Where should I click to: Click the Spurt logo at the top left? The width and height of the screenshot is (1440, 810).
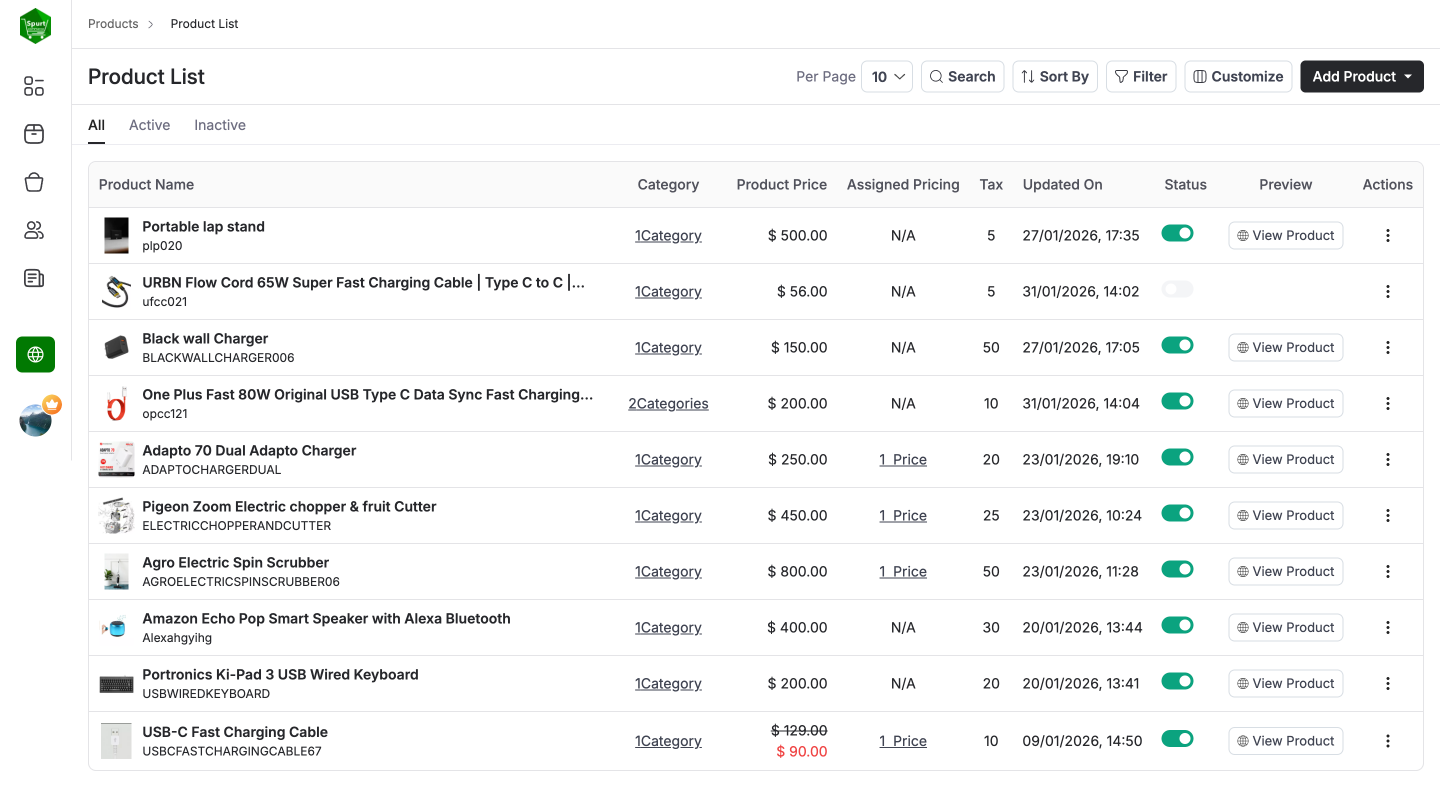[x=35, y=25]
